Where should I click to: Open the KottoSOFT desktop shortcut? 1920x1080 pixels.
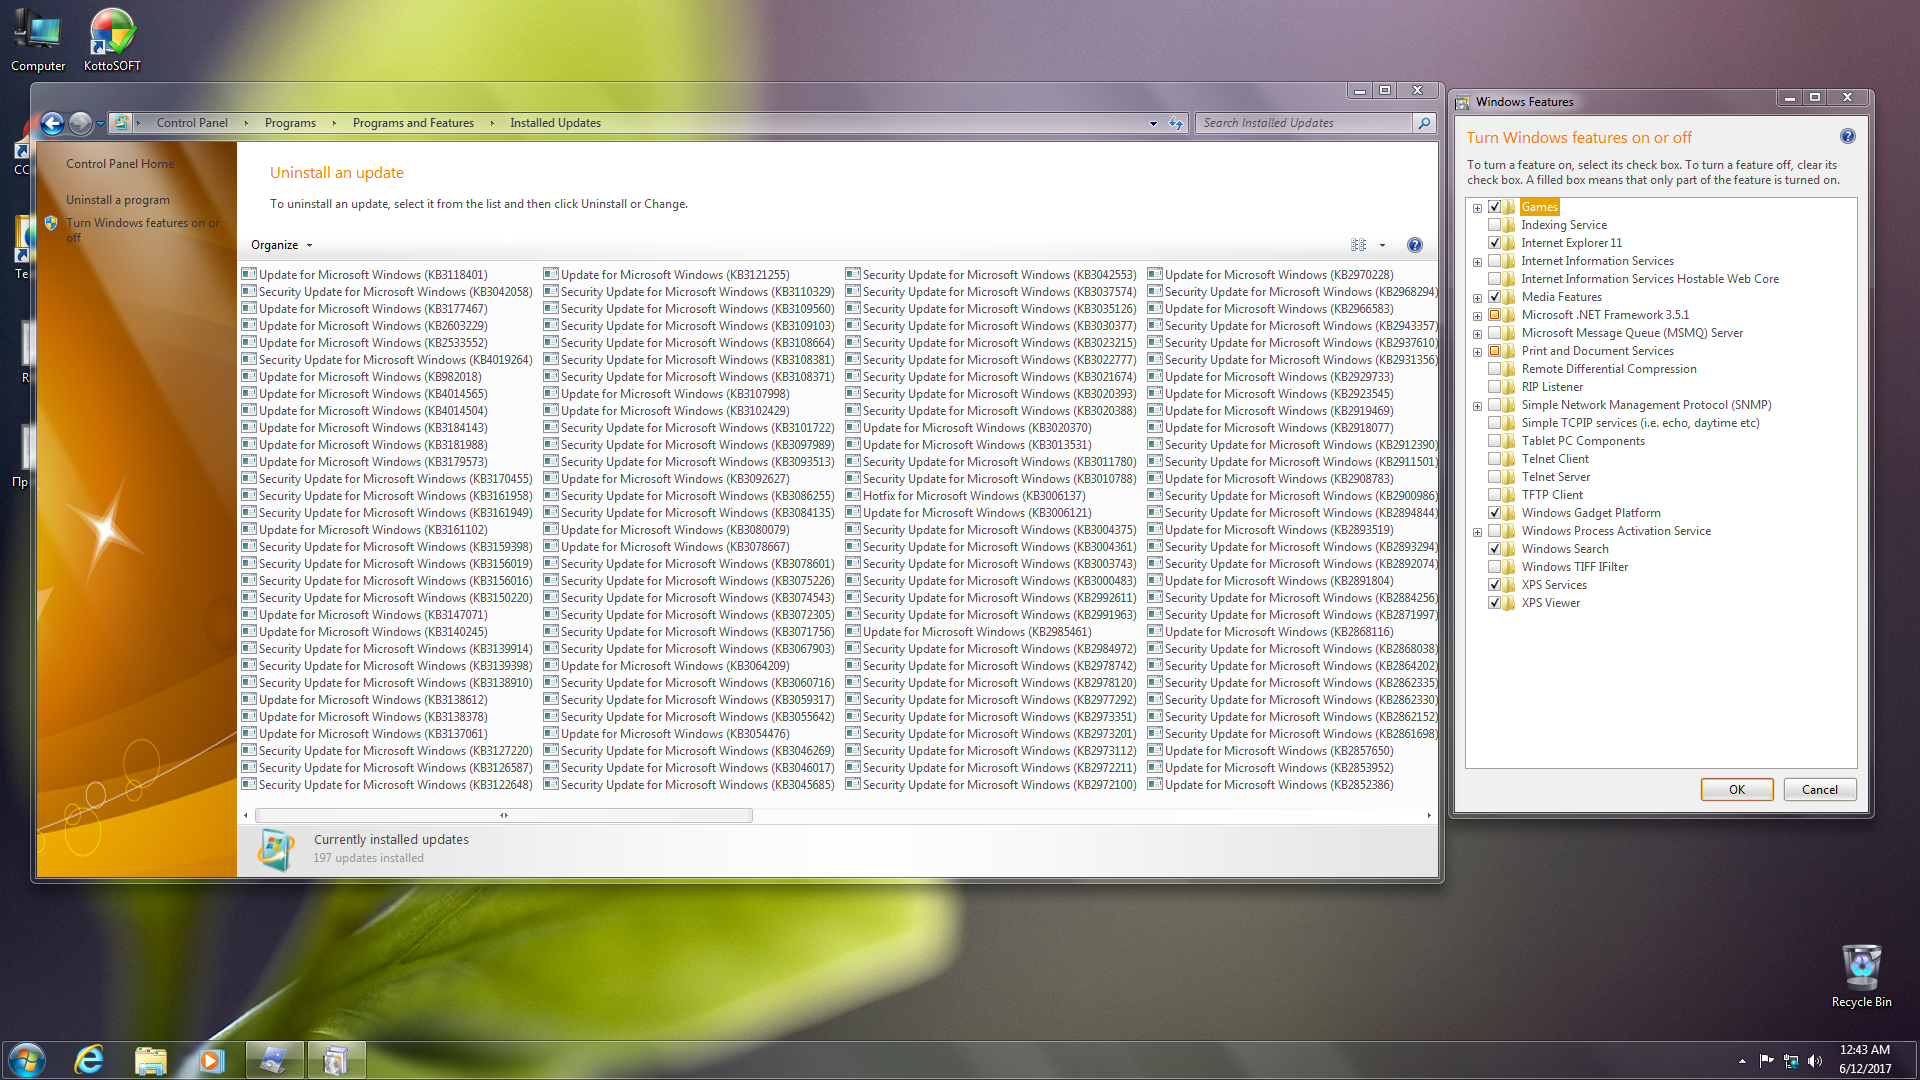(112, 41)
